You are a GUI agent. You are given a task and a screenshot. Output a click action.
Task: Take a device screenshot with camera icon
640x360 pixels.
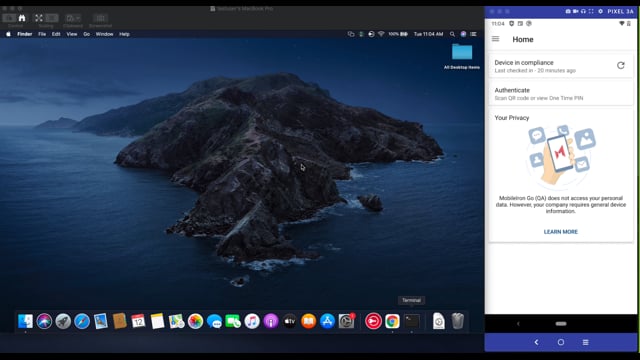click(568, 11)
